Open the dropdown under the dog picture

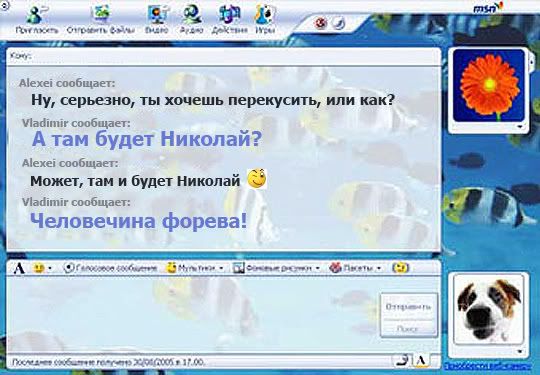pos(520,351)
